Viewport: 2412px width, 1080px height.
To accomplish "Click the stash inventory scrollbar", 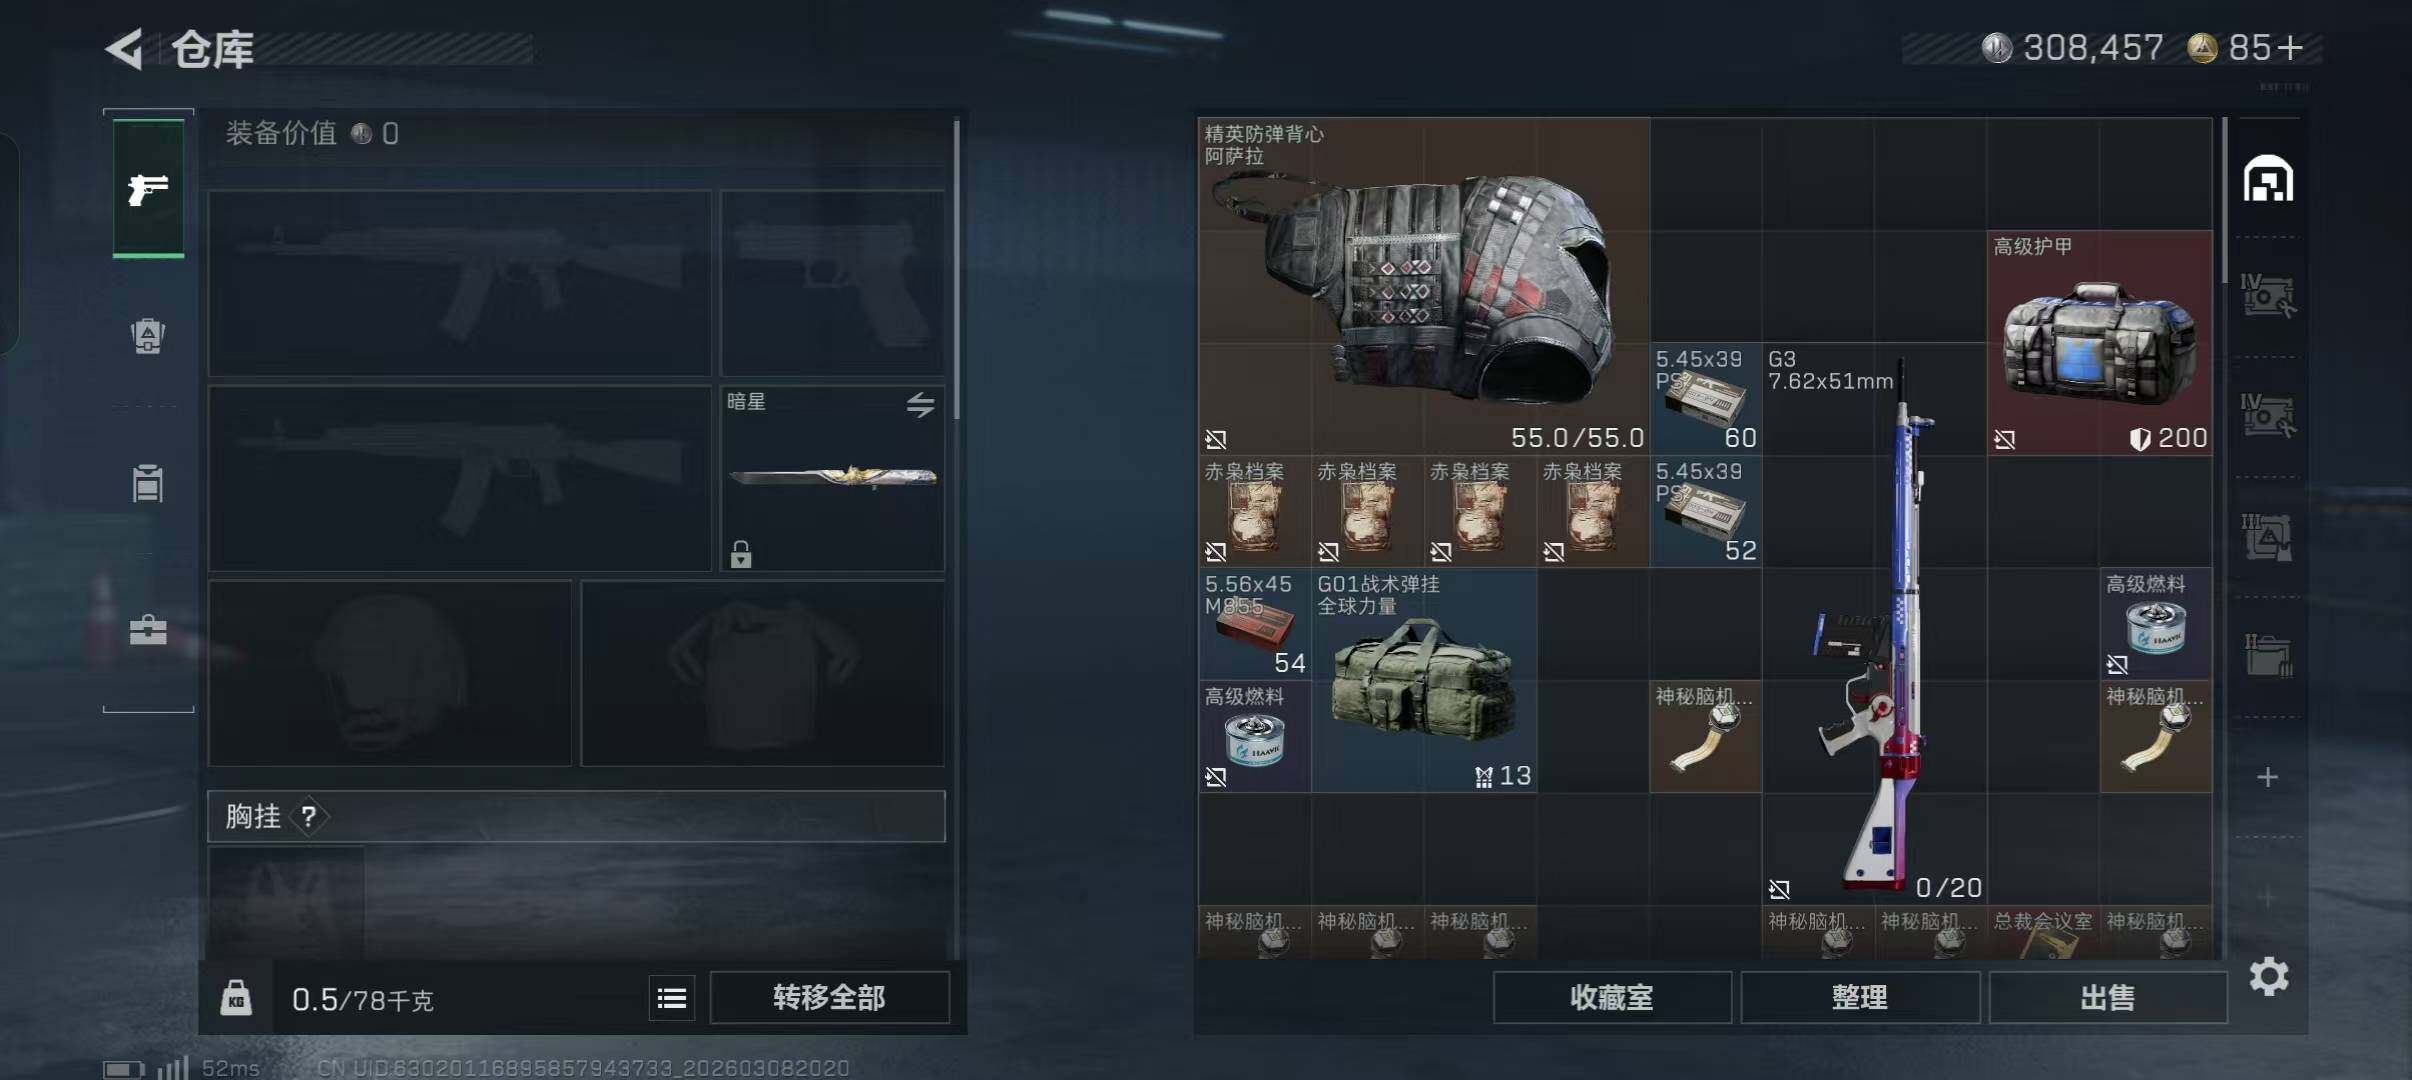I will (2225, 200).
